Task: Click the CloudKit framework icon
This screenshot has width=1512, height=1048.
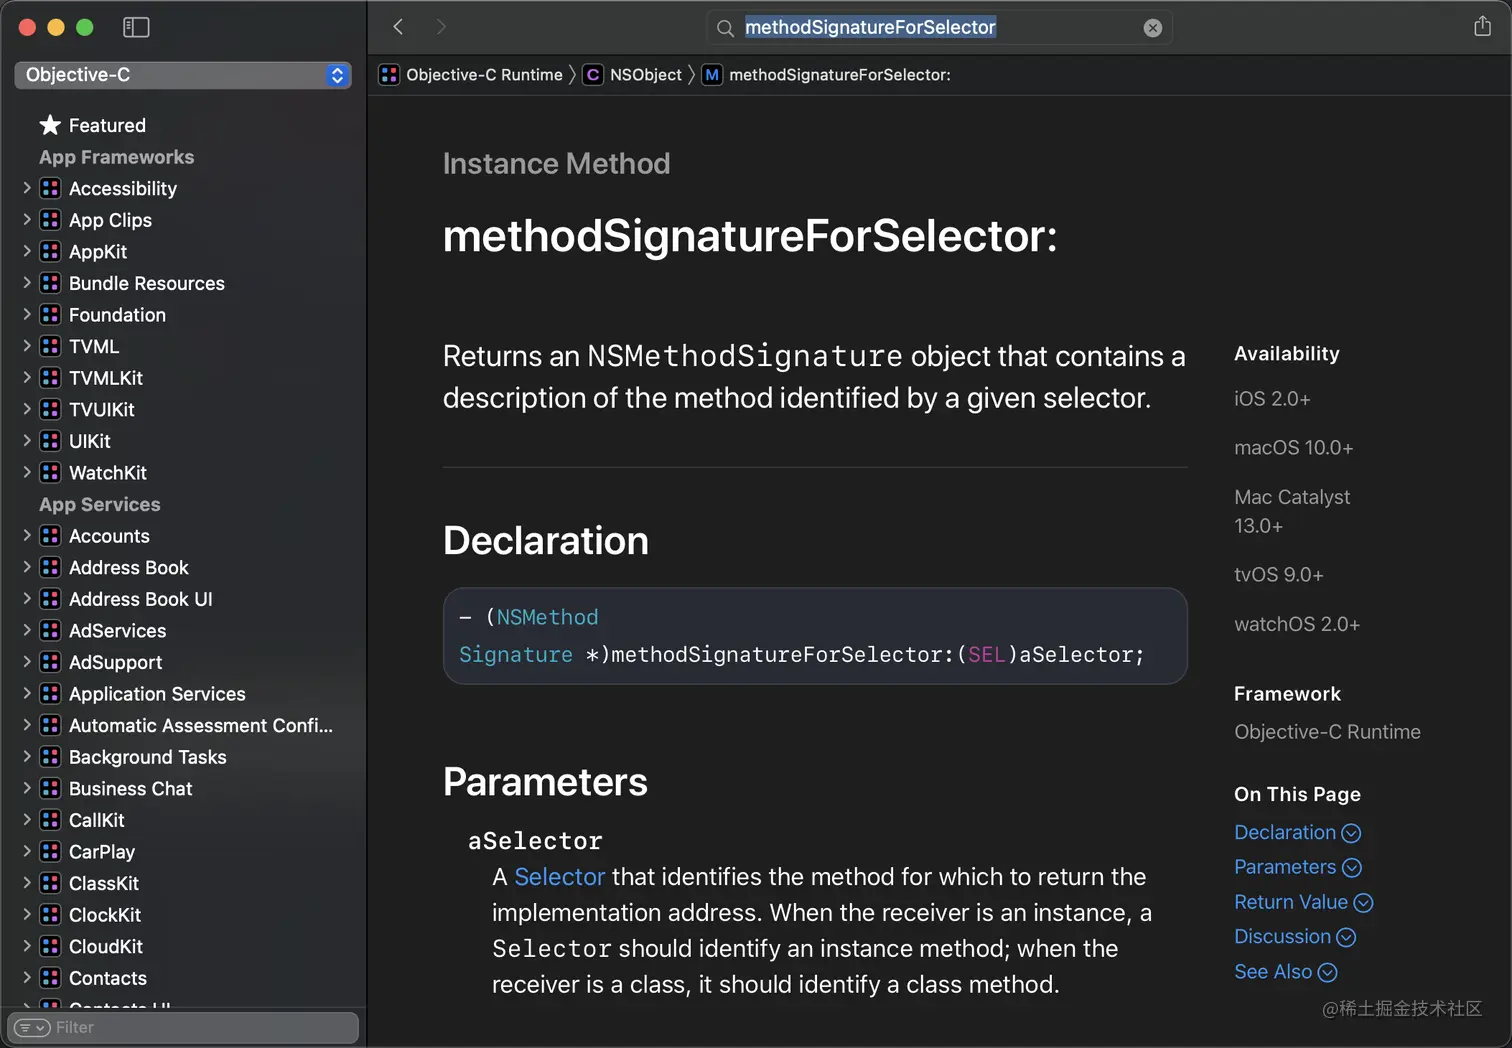Action: (50, 946)
